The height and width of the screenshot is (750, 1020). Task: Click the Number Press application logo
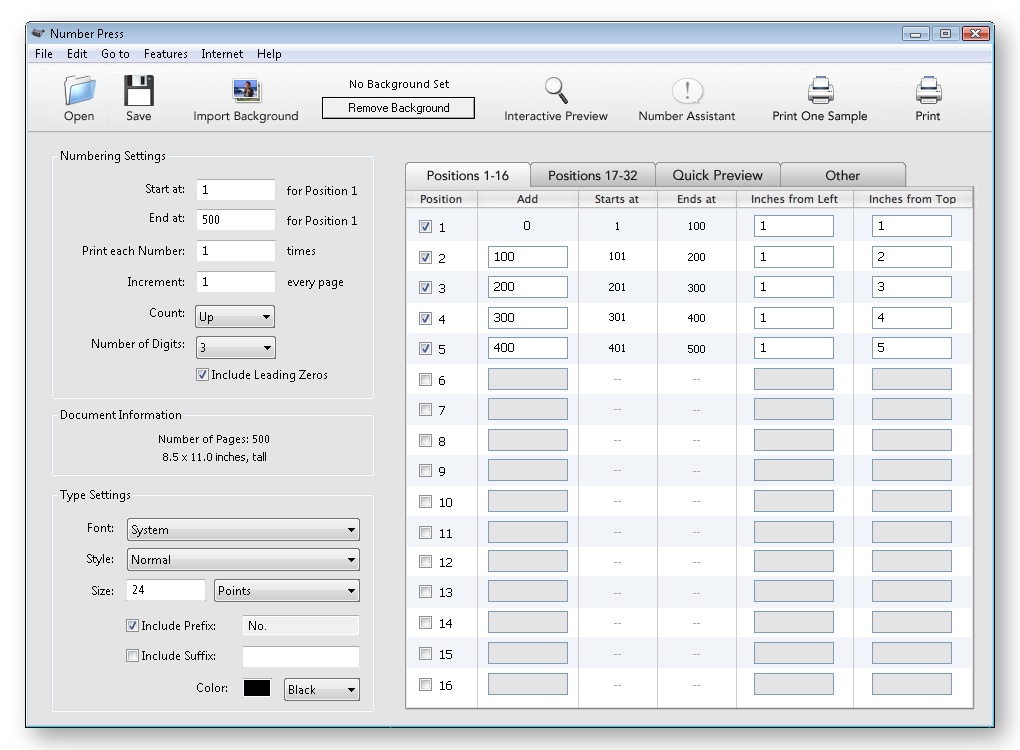pyautogui.click(x=41, y=32)
